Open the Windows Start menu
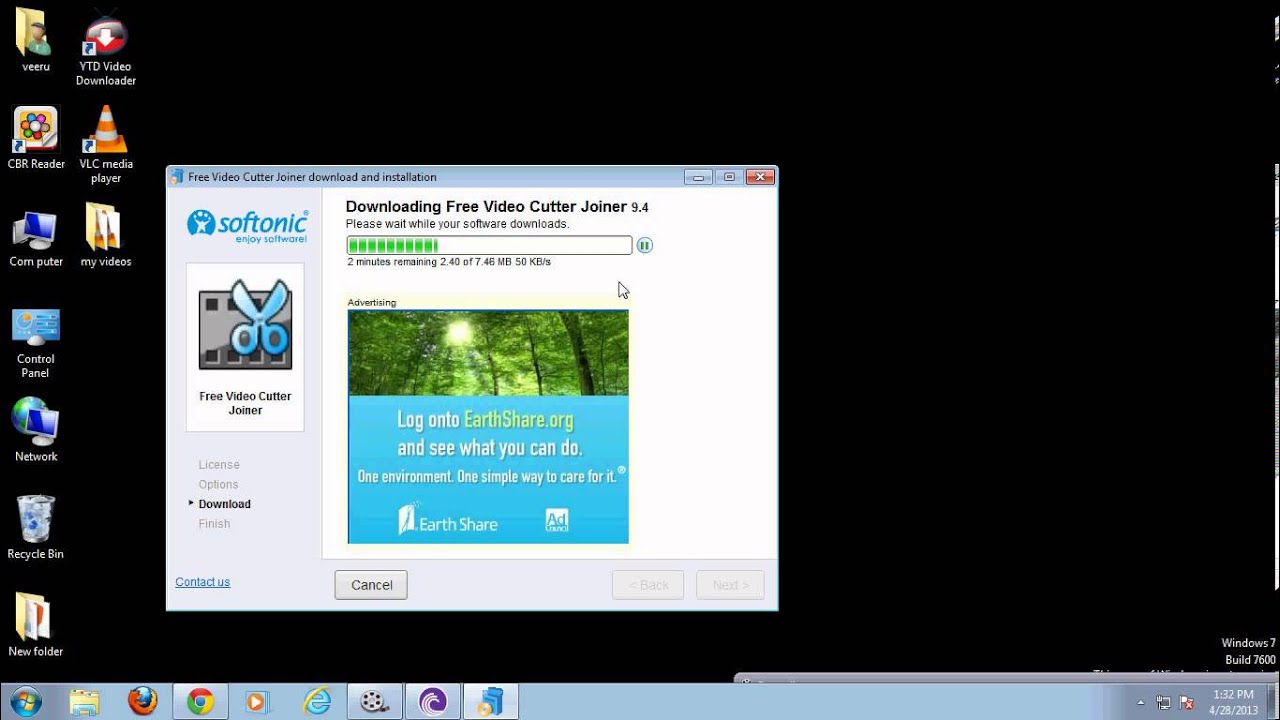1280x720 pixels. (x=25, y=702)
